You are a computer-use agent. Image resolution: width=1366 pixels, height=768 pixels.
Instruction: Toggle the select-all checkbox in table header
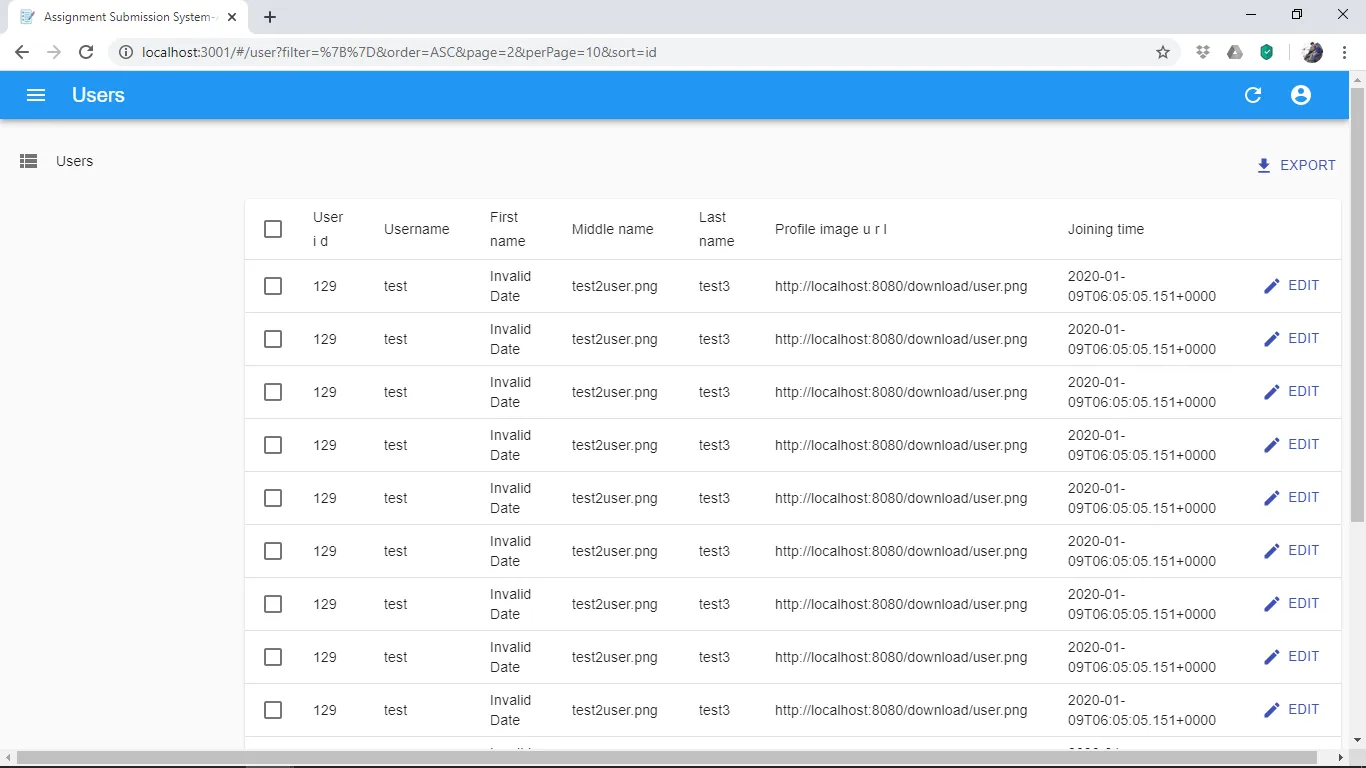pos(273,229)
